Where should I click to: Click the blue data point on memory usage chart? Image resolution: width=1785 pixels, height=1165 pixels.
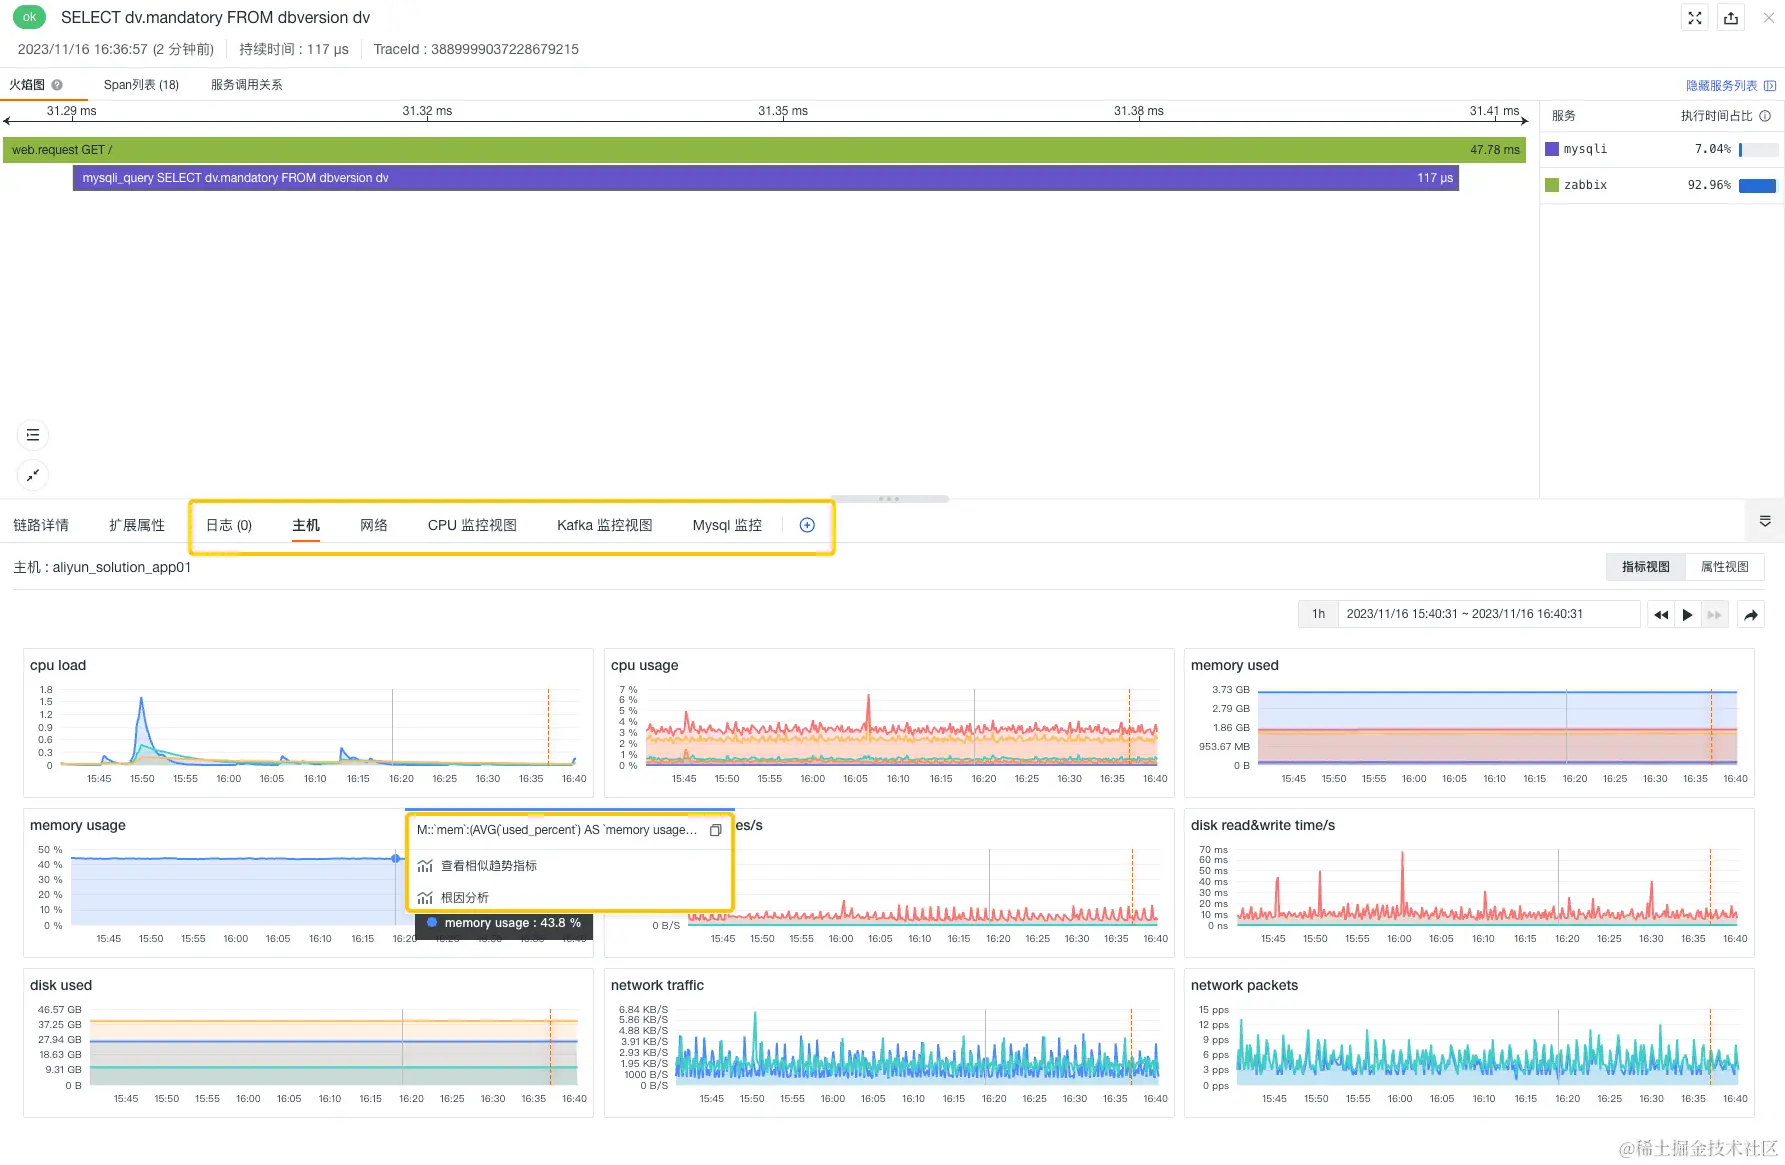tap(396, 858)
